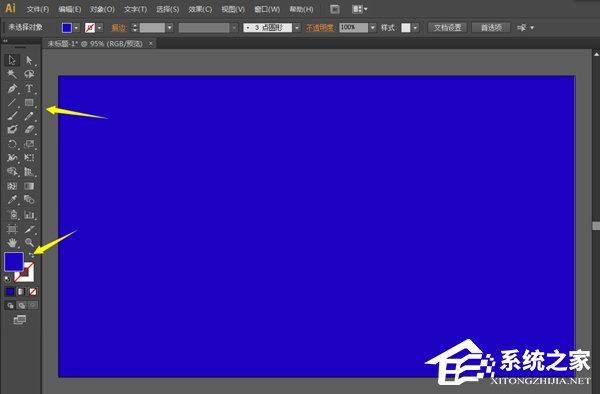600x394 pixels.
Task: Select the Rectangle tool
Action: click(x=29, y=103)
